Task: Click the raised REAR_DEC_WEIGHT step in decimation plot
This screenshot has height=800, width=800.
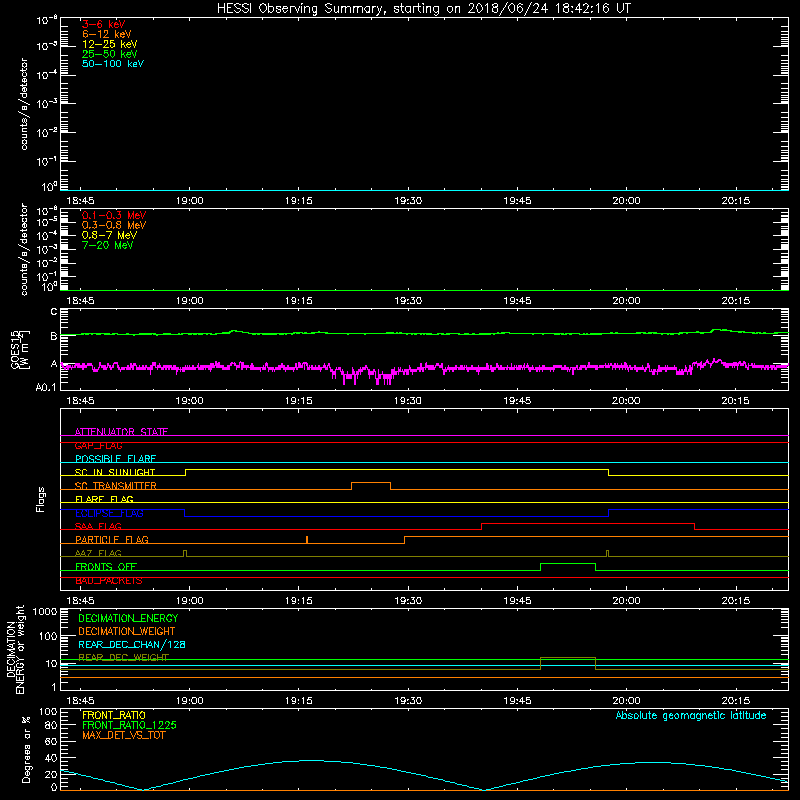Action: (x=568, y=658)
